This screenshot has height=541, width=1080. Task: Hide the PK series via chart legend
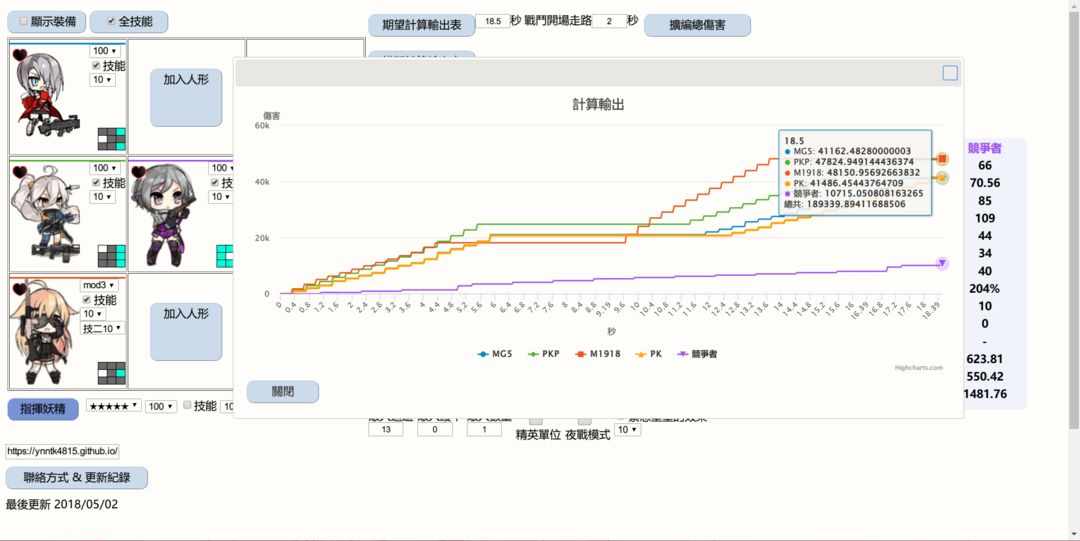tap(648, 354)
